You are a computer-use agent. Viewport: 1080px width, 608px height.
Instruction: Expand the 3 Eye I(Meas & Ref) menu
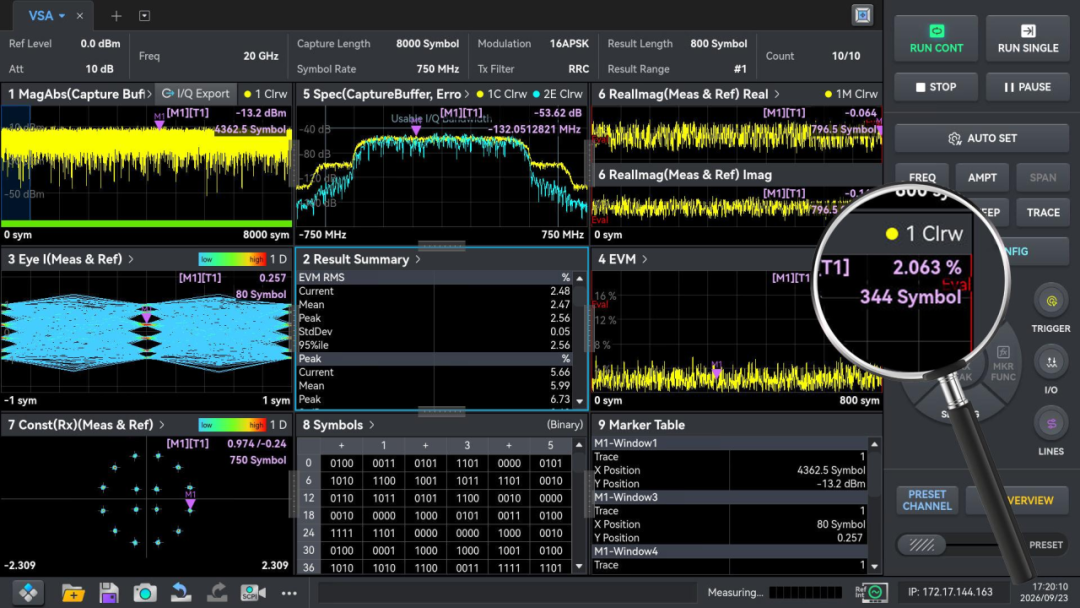click(131, 260)
